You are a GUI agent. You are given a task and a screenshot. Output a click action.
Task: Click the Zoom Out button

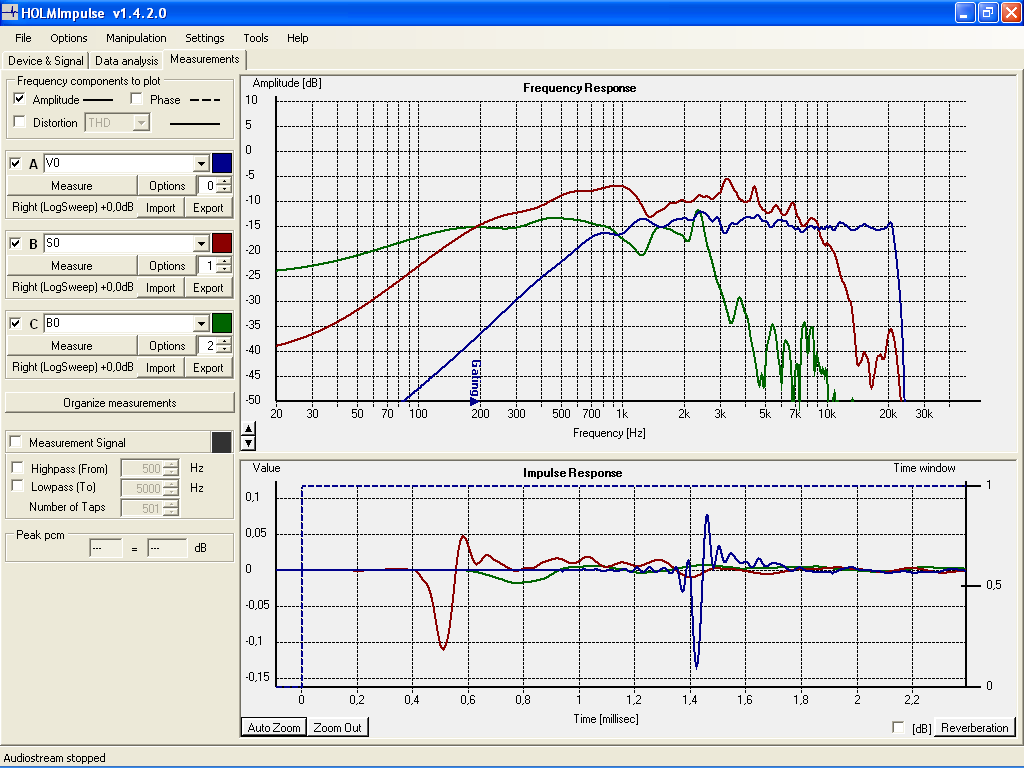point(338,728)
